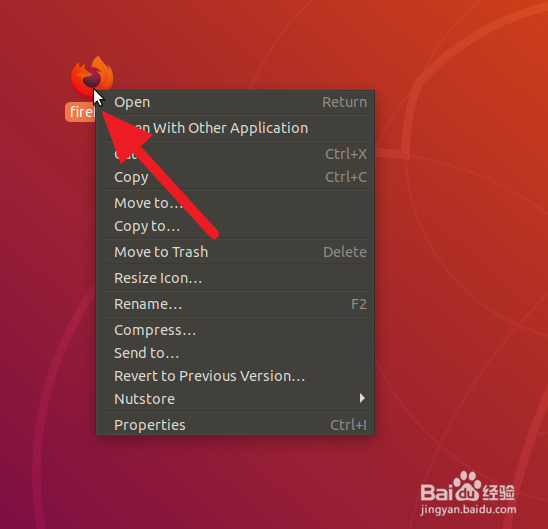Select Open With Other Application

click(x=235, y=128)
